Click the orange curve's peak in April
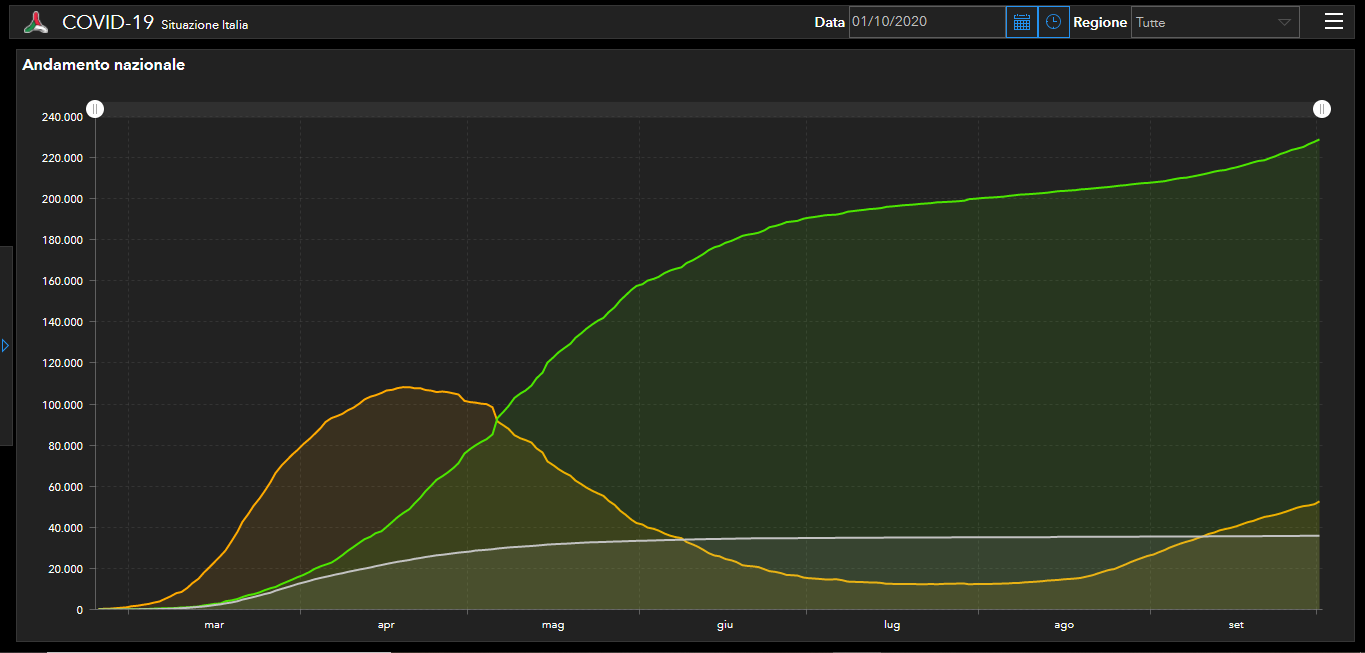1365x653 pixels. pos(405,387)
